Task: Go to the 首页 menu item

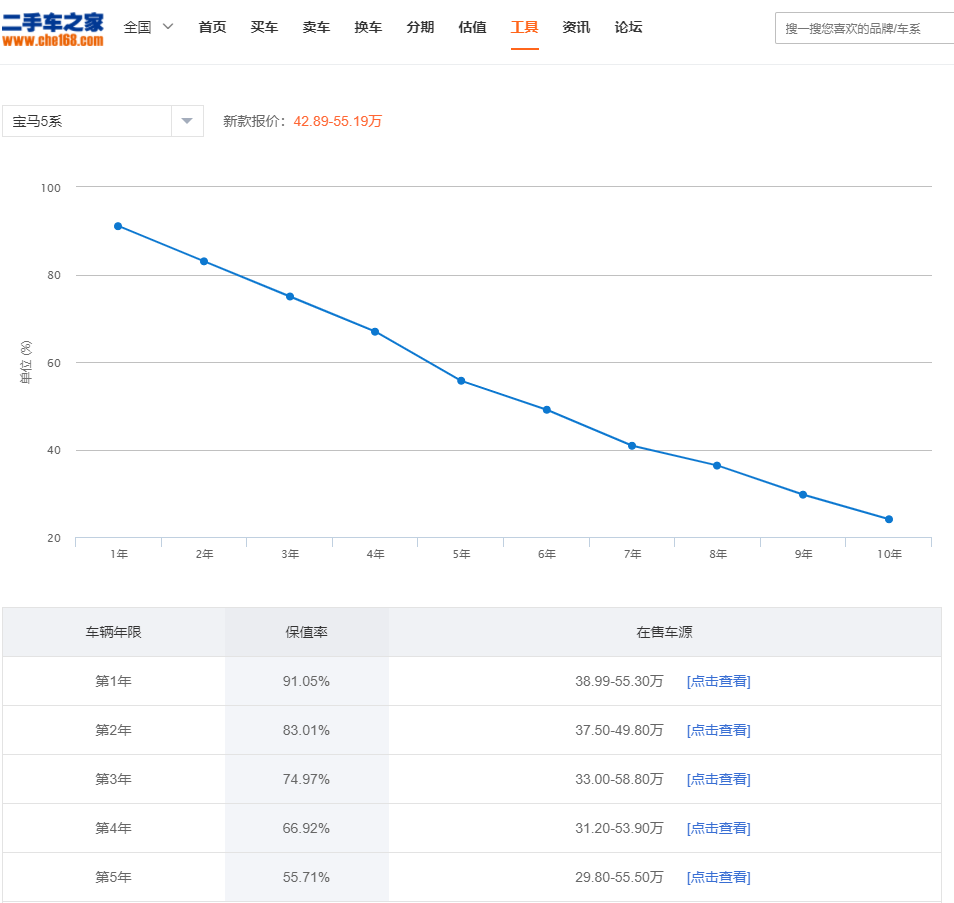Action: [x=212, y=27]
